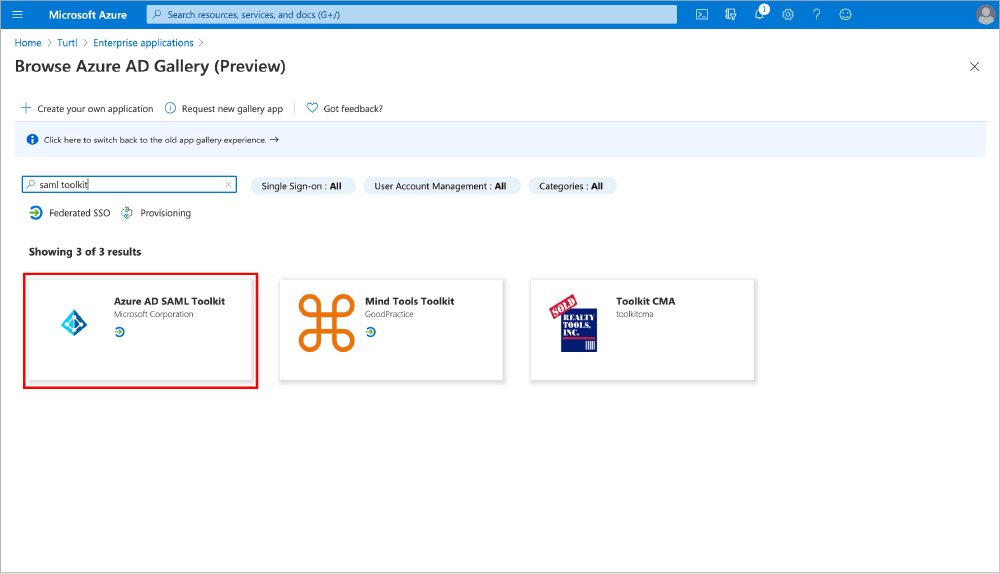1000x574 pixels.
Task: Expand the User Account Management filter
Action: click(x=440, y=186)
